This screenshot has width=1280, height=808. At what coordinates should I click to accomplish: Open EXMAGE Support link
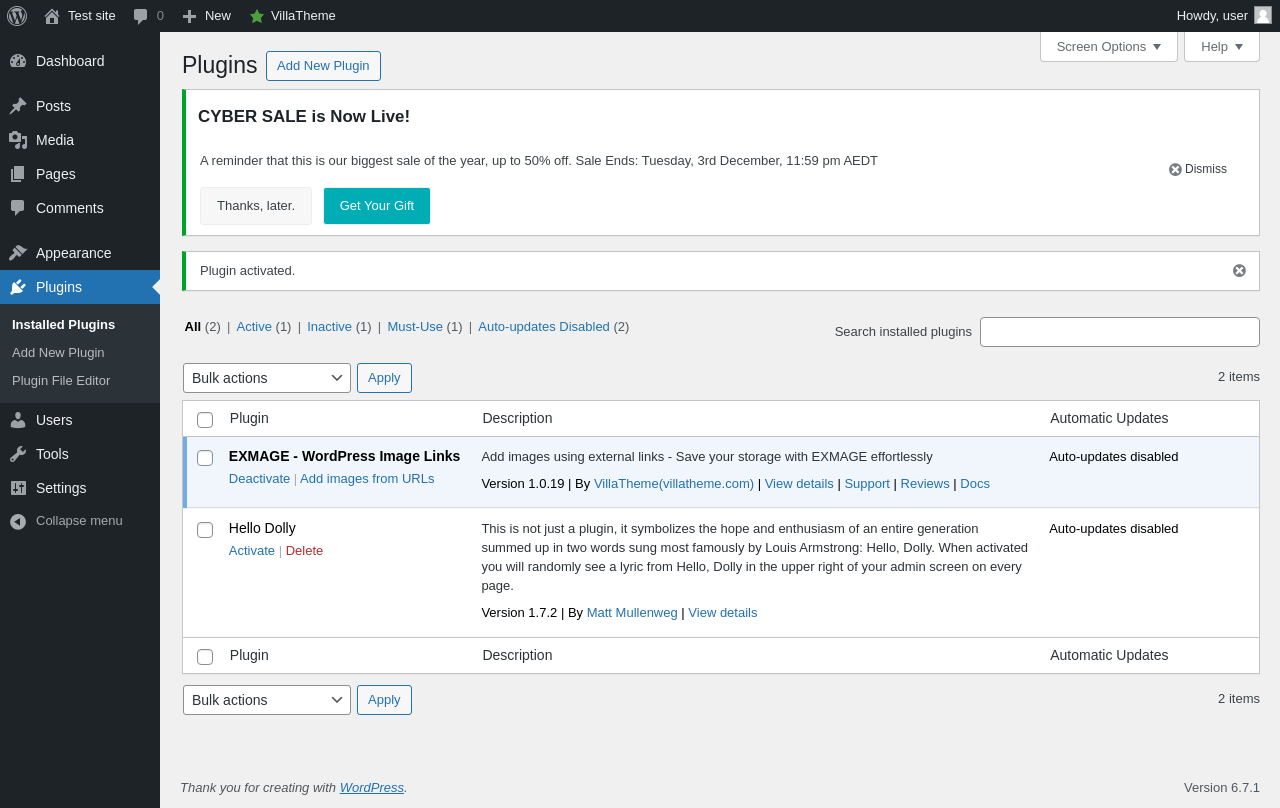click(867, 483)
